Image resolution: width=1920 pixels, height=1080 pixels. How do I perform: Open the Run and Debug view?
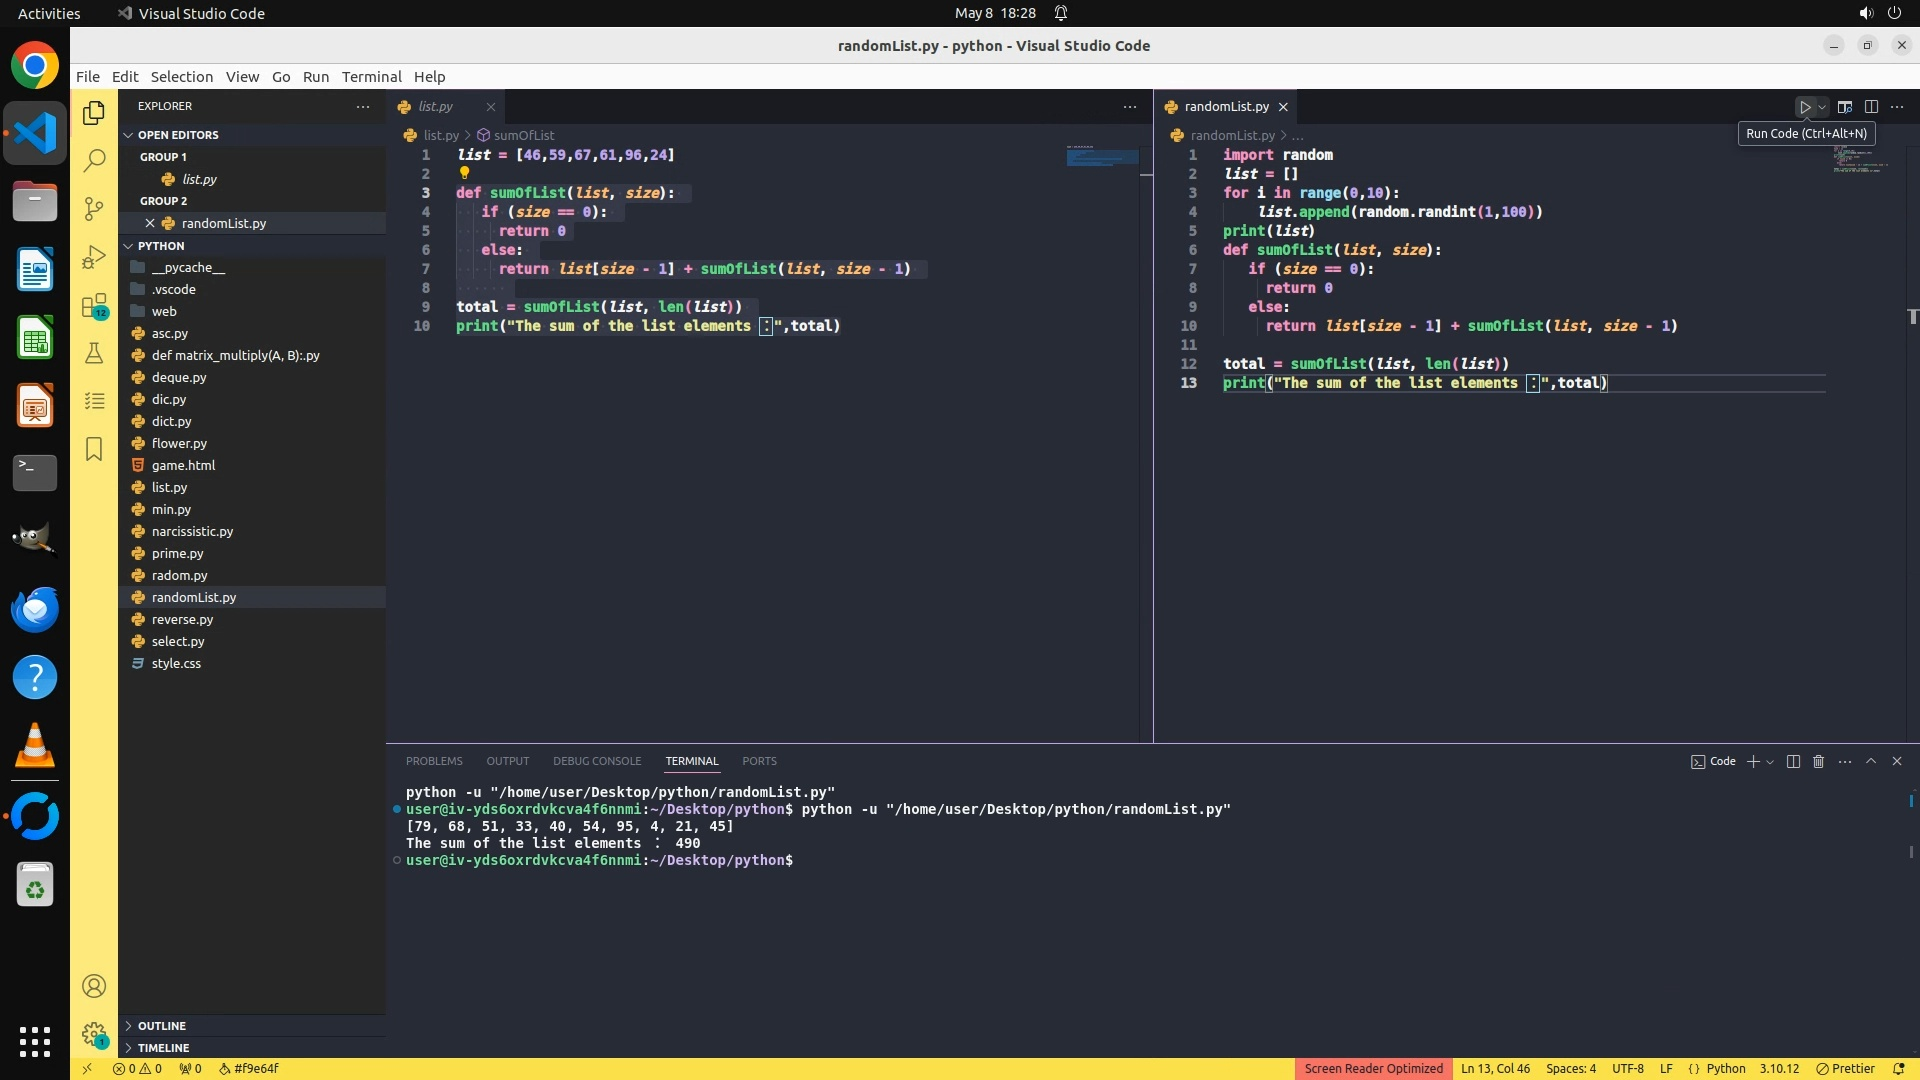coord(94,257)
